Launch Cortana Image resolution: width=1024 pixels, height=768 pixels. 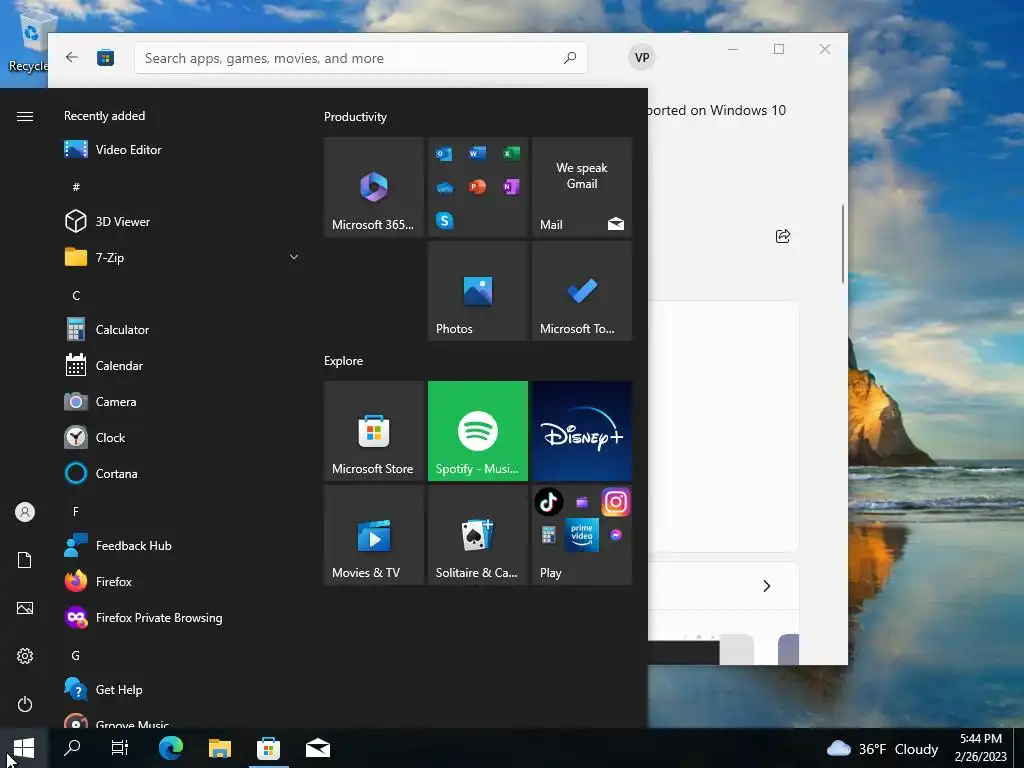(x=182, y=473)
